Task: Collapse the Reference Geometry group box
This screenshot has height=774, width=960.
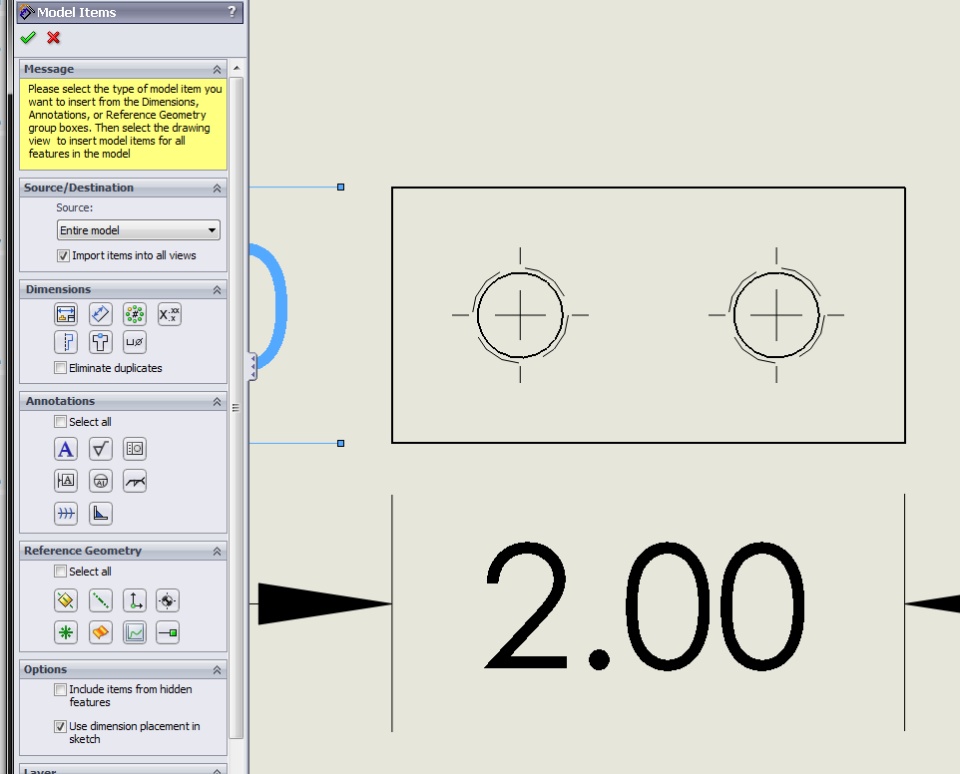Action: click(217, 551)
